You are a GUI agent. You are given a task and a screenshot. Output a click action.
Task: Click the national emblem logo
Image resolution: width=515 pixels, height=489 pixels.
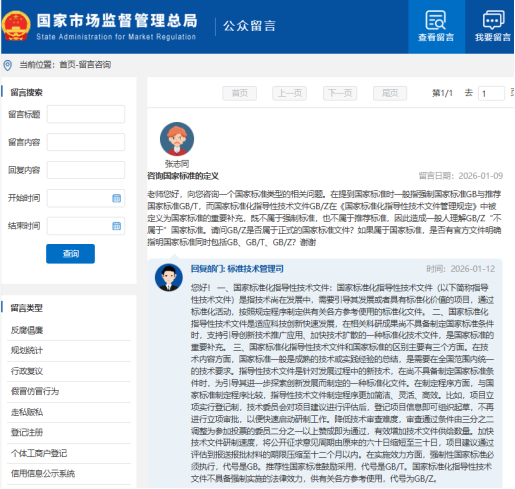pos(16,26)
